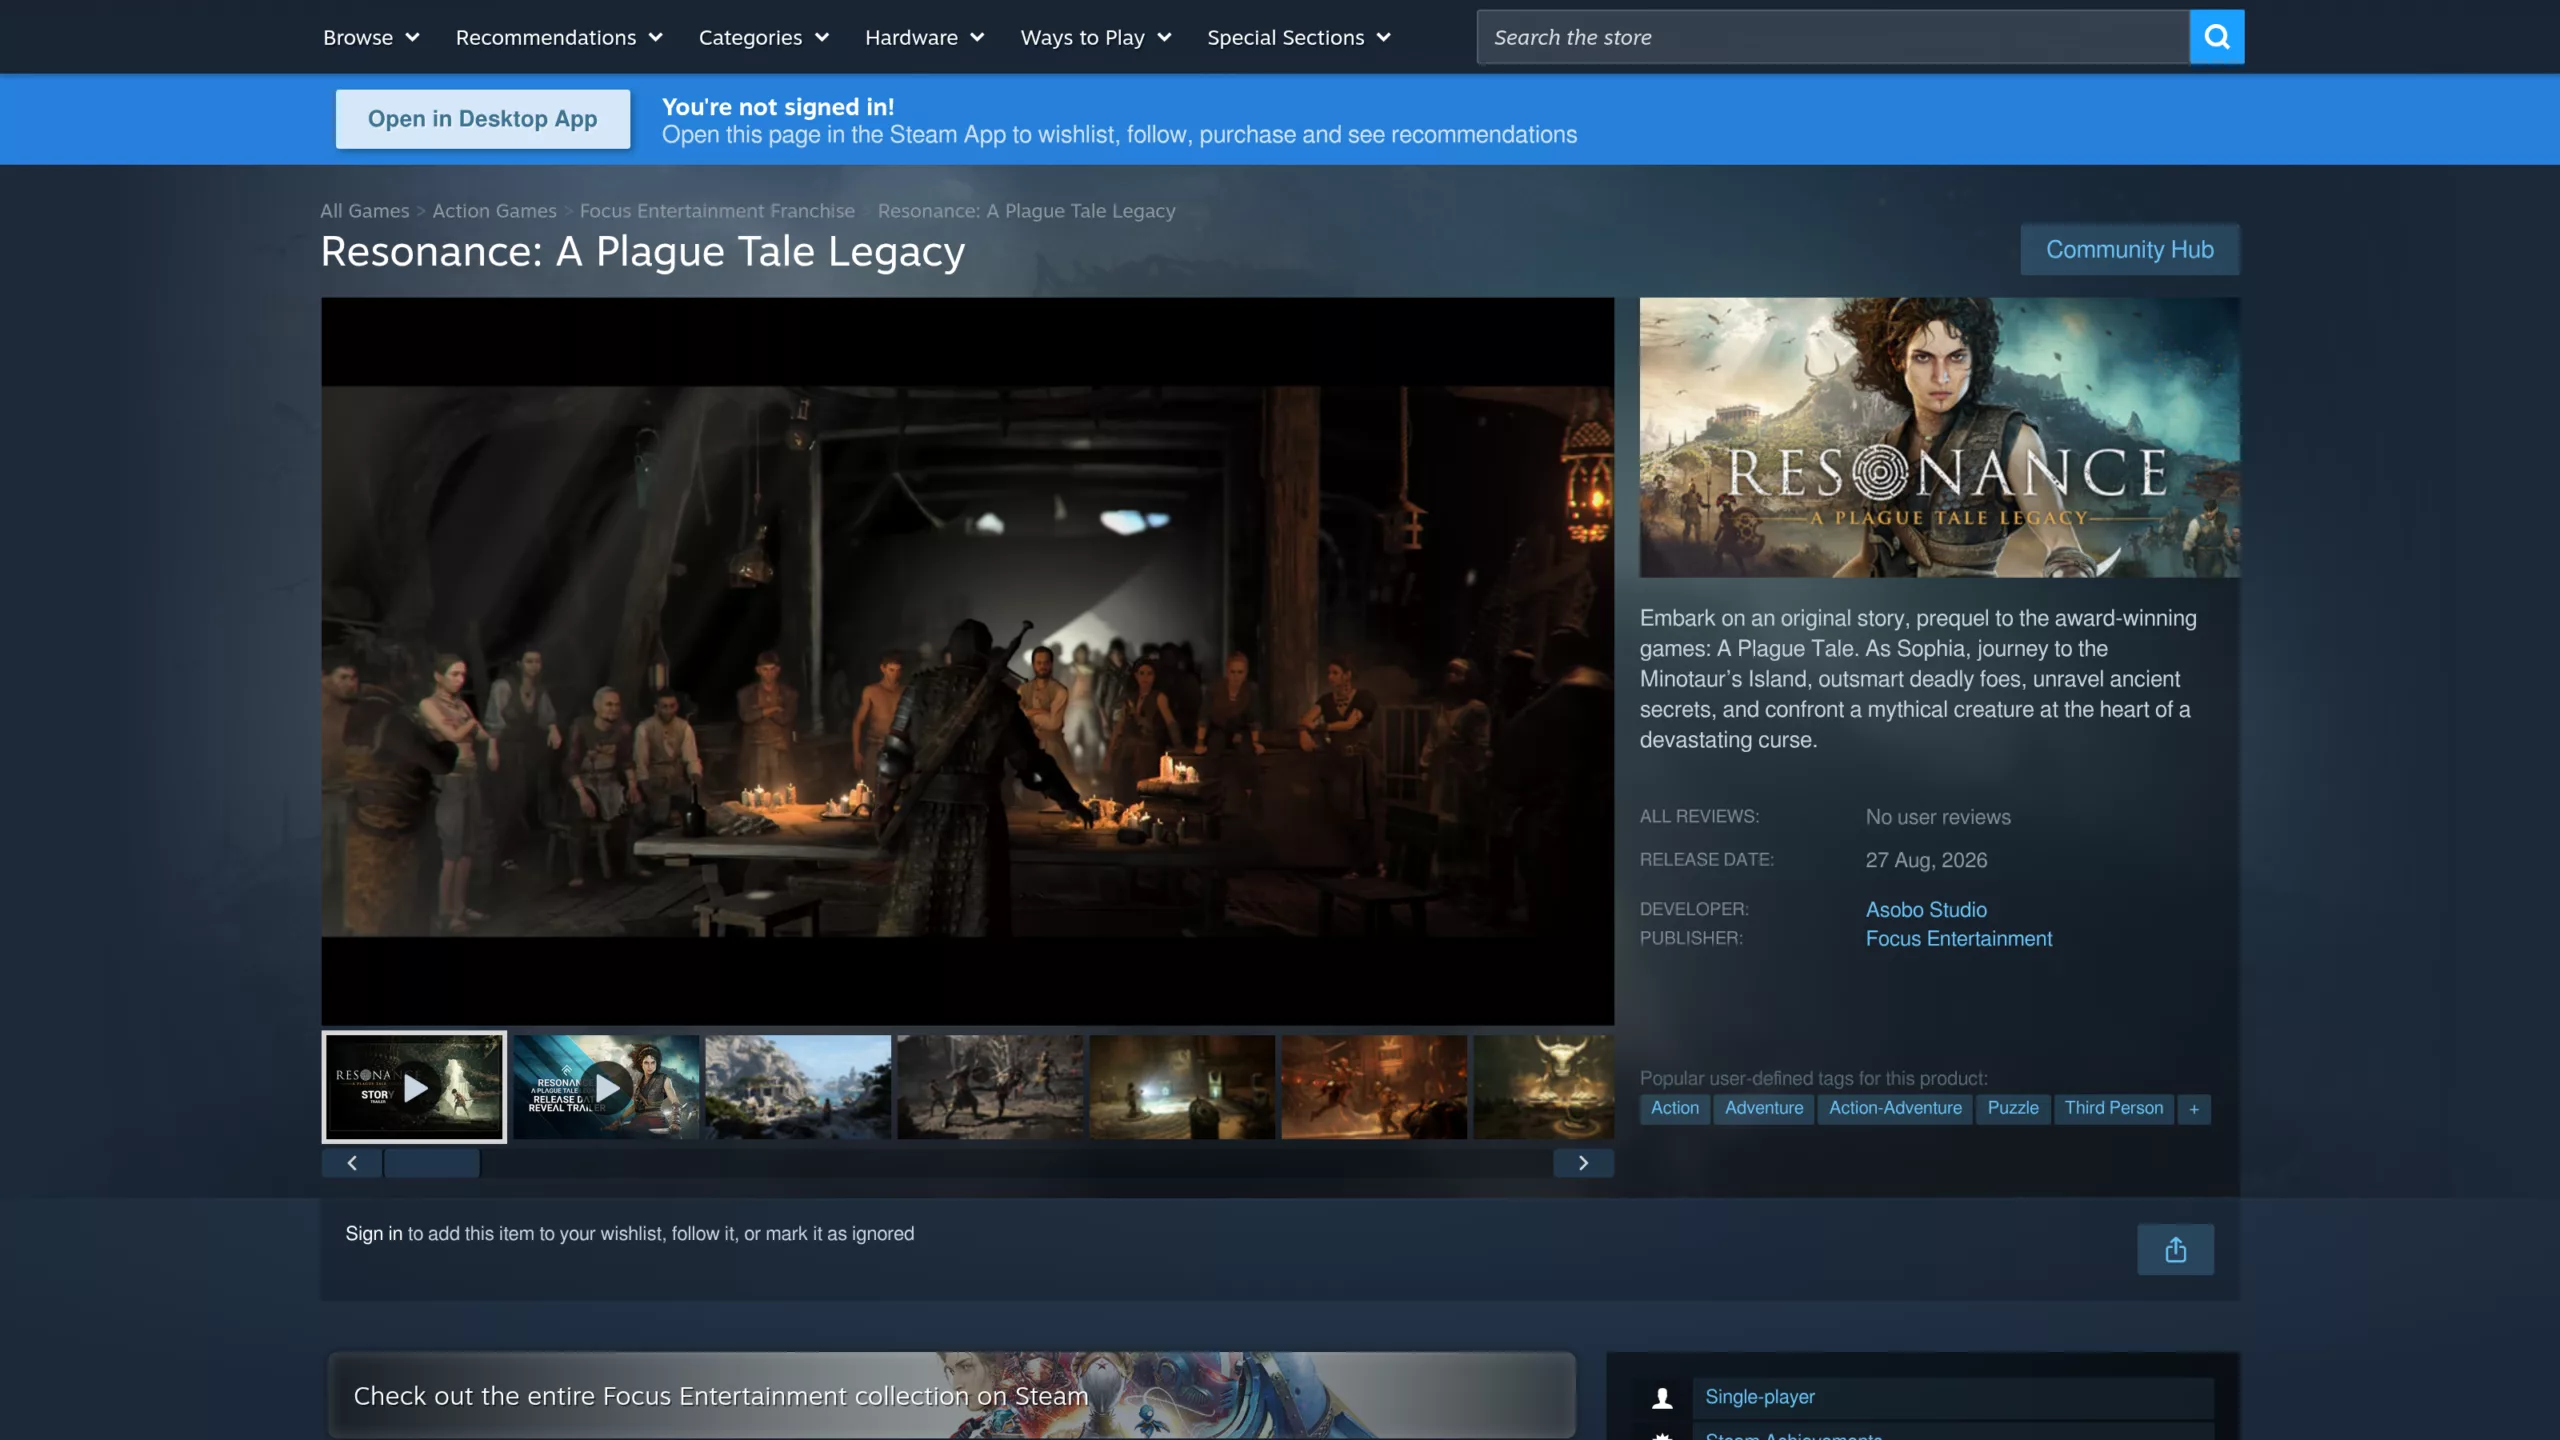Select the Third Person tag
The width and height of the screenshot is (2560, 1440).
(2113, 1109)
